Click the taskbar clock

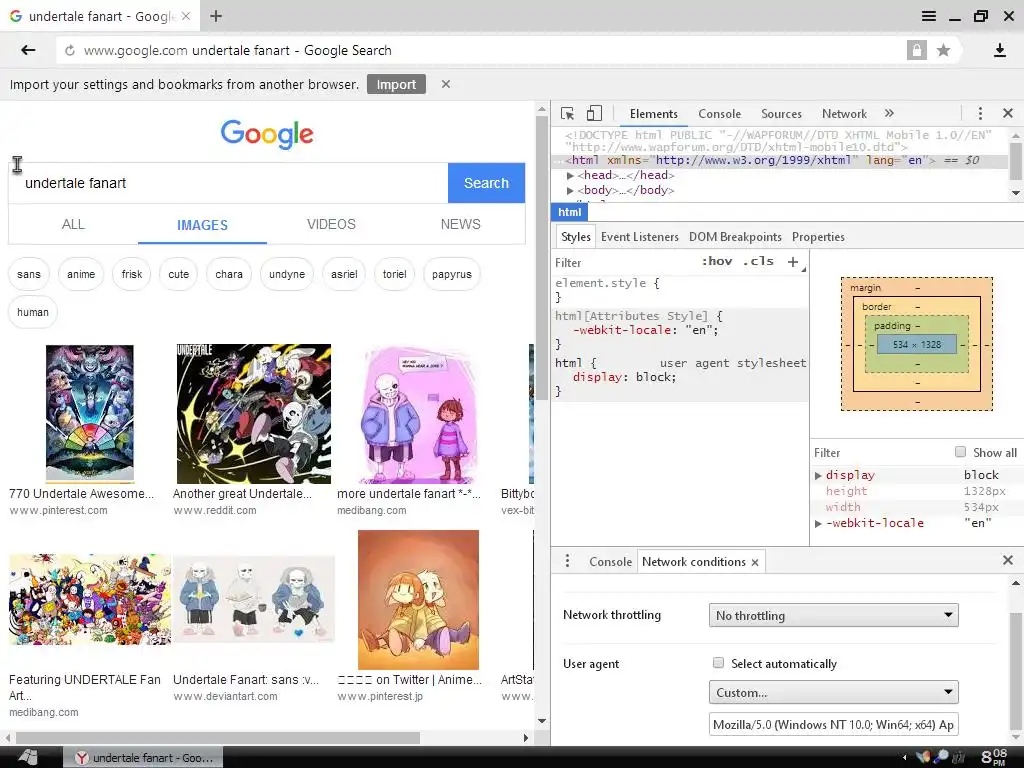[x=994, y=757]
